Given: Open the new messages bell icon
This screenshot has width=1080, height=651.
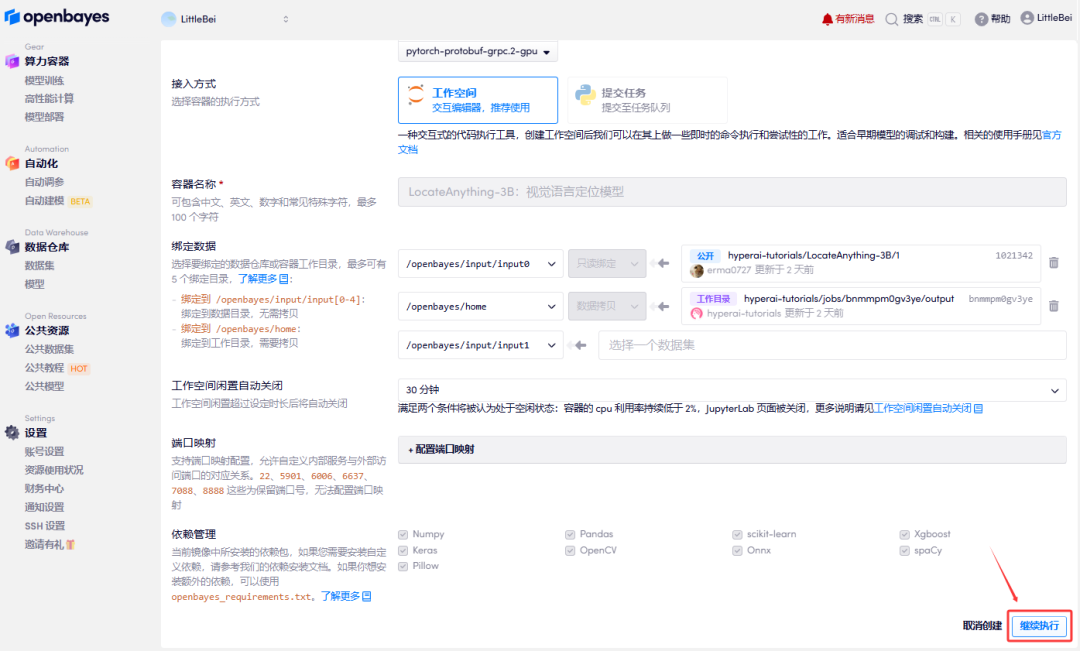Looking at the screenshot, I should (827, 19).
